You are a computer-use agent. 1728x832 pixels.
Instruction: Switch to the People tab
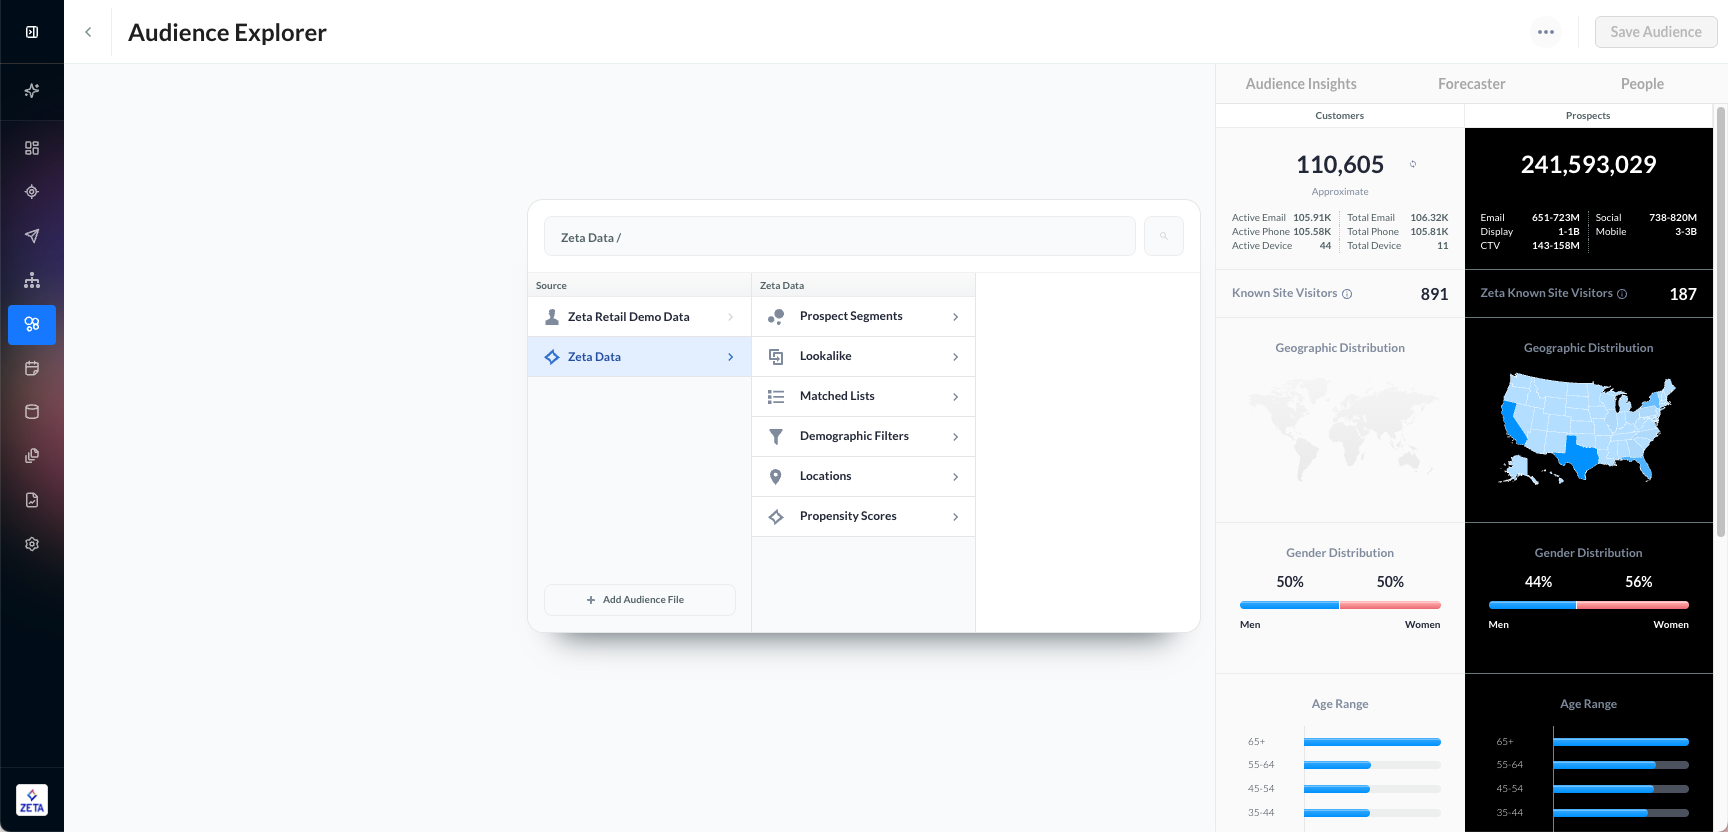click(1642, 84)
